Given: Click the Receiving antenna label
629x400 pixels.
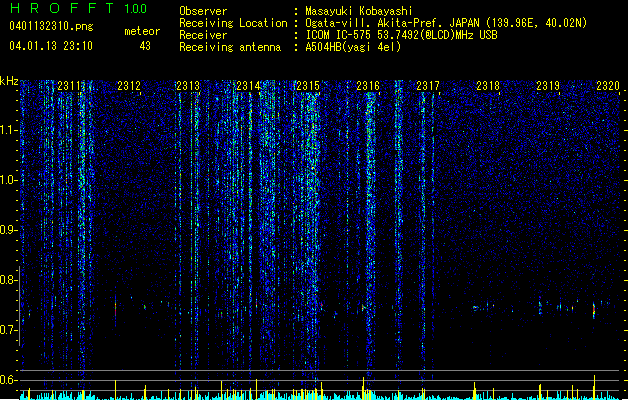Looking at the screenshot, I should 230,47.
